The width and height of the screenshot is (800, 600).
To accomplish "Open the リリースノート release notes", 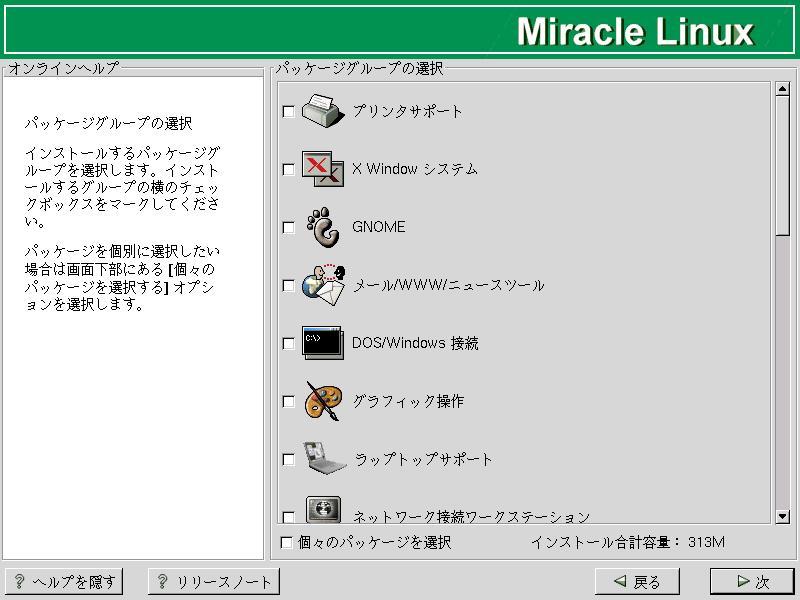I will click(214, 581).
